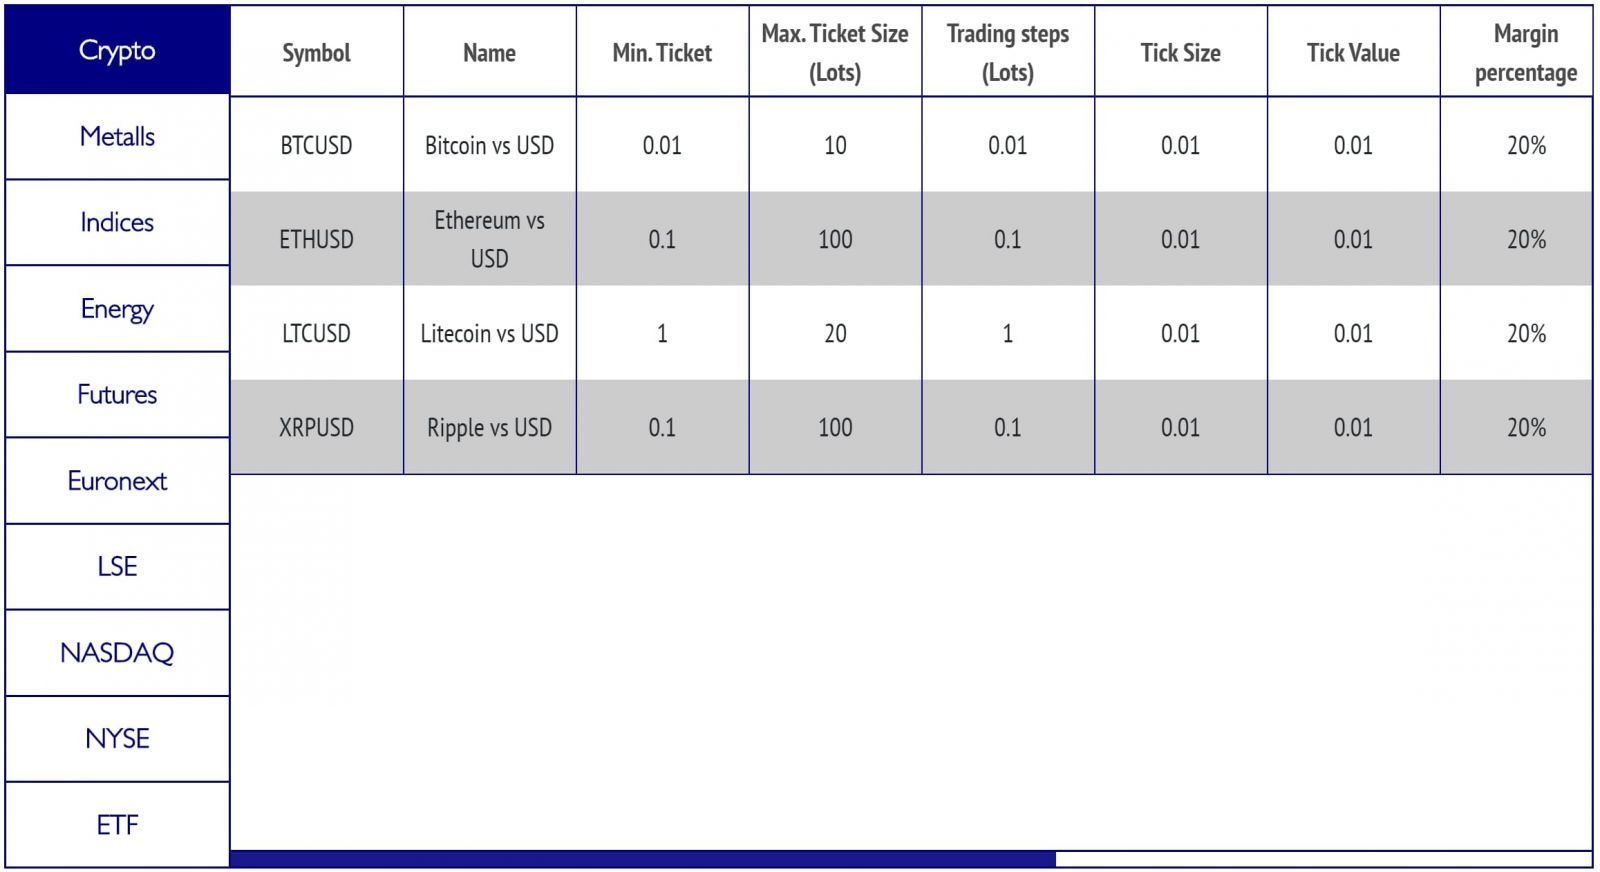The width and height of the screenshot is (1600, 872).
Task: Click the Tick Size column header
Action: click(x=1180, y=53)
